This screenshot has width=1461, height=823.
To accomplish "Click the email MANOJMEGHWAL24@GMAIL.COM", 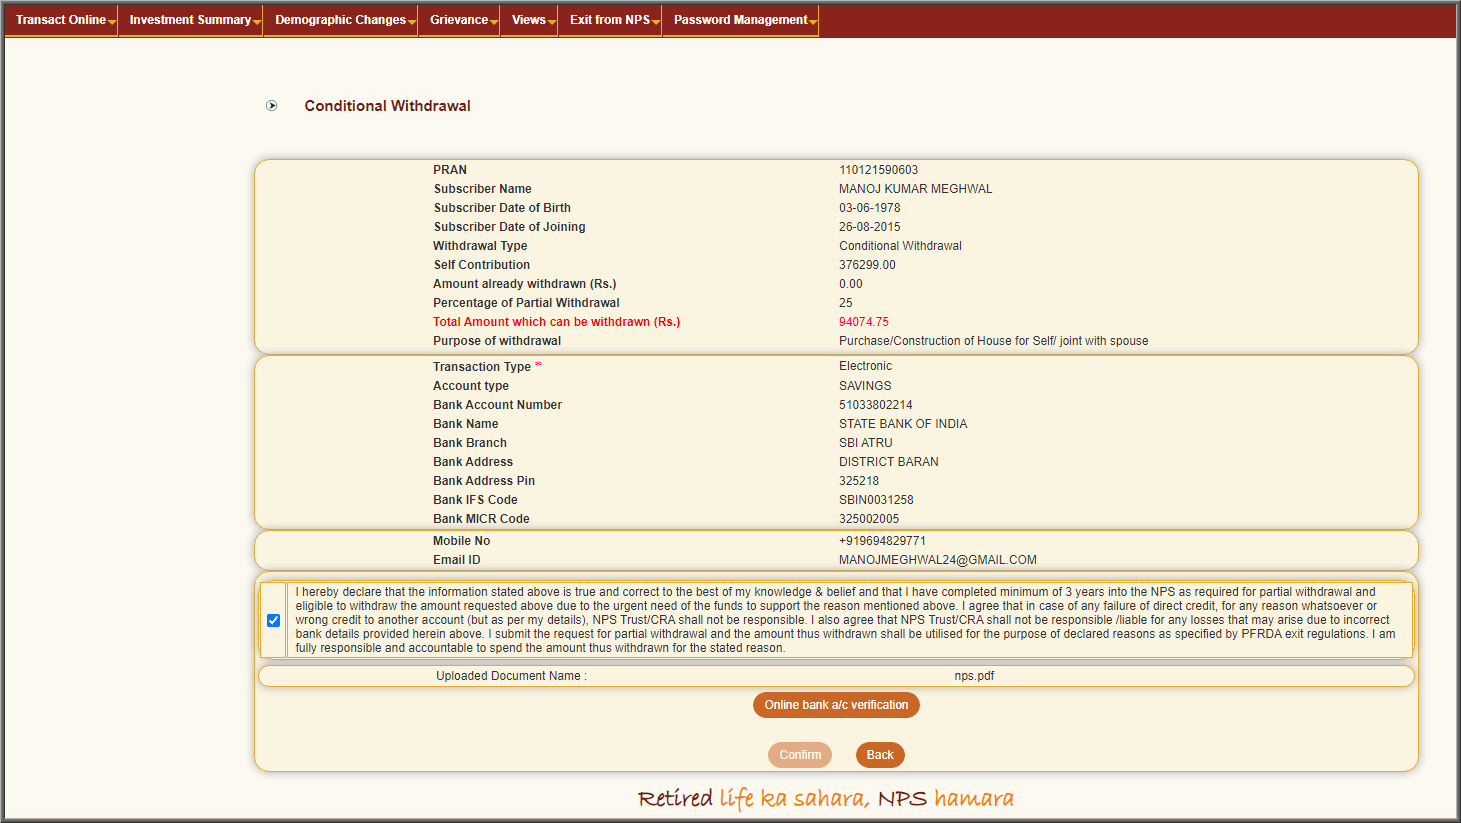I will [x=938, y=559].
